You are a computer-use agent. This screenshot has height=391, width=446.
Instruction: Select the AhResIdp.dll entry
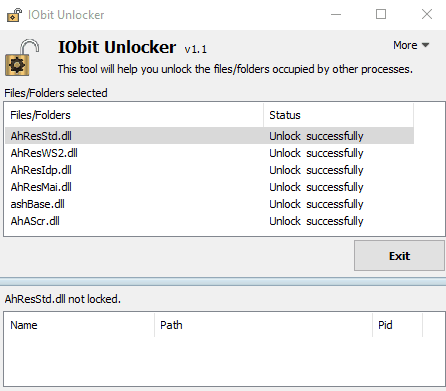click(x=209, y=170)
